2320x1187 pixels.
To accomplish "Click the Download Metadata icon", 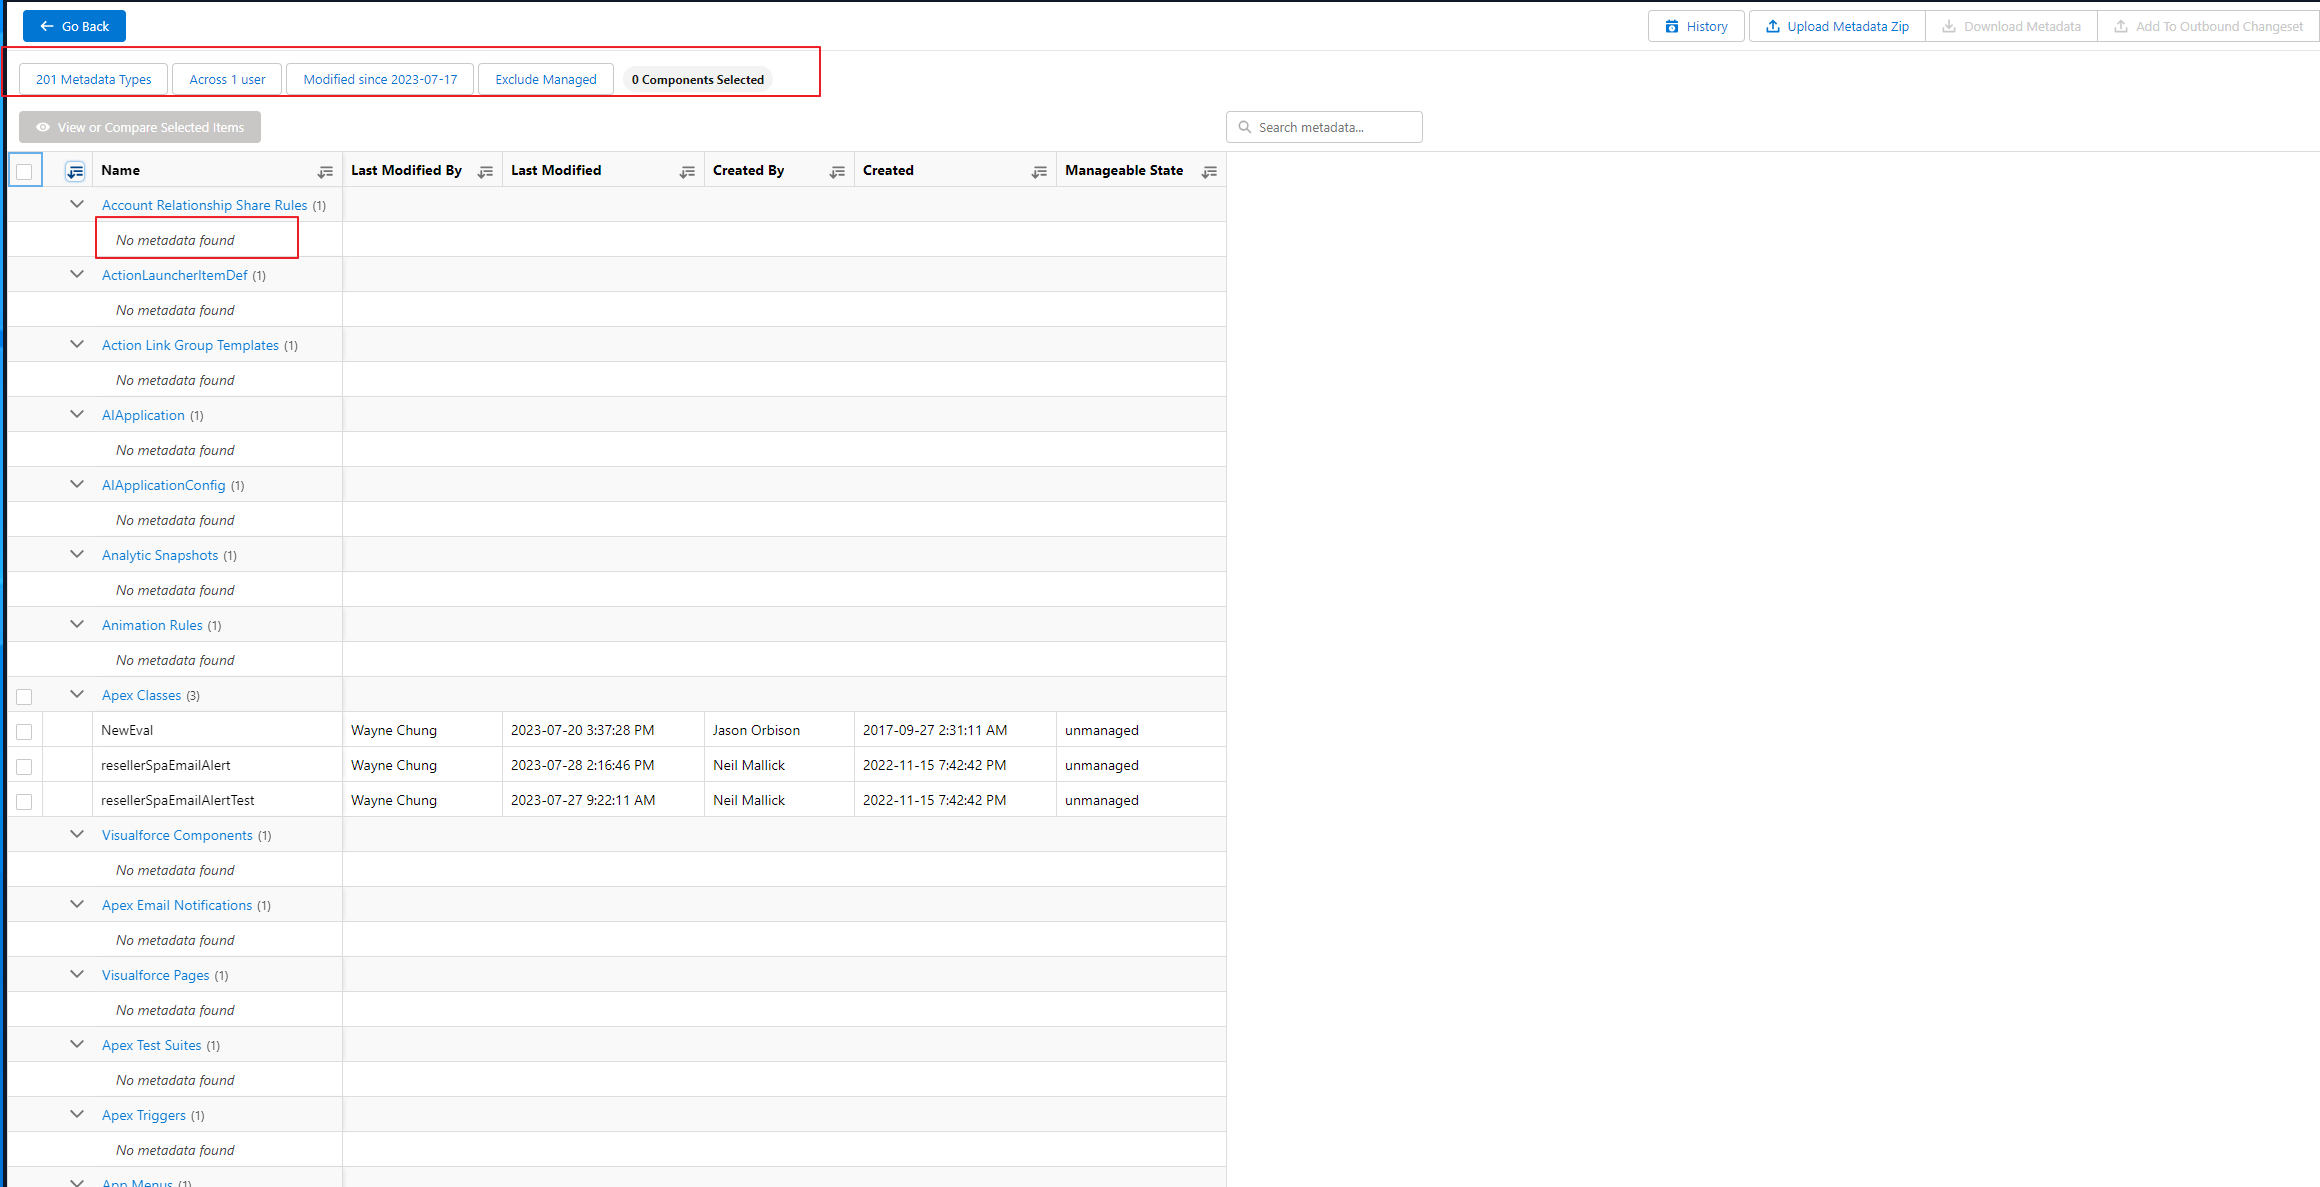I will point(1948,25).
